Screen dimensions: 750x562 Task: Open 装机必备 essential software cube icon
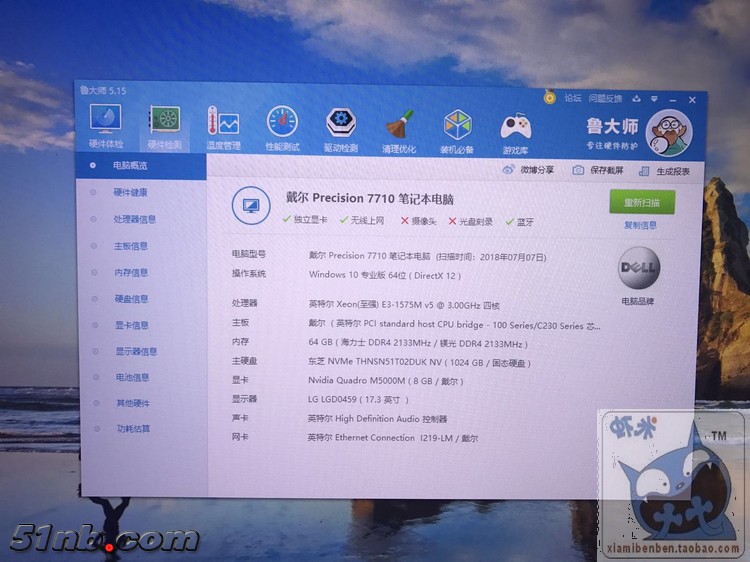click(x=457, y=132)
